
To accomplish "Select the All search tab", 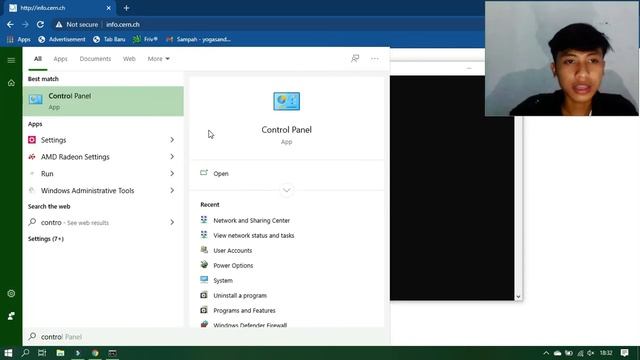I will coord(38,59).
